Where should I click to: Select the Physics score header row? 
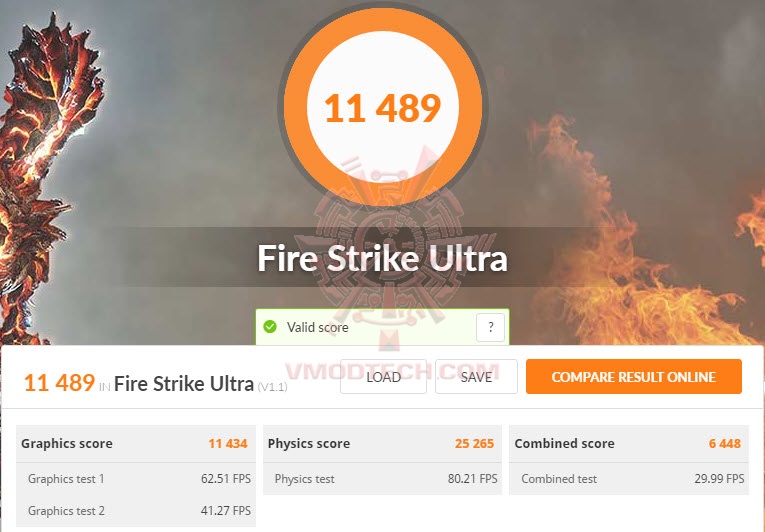point(382,443)
